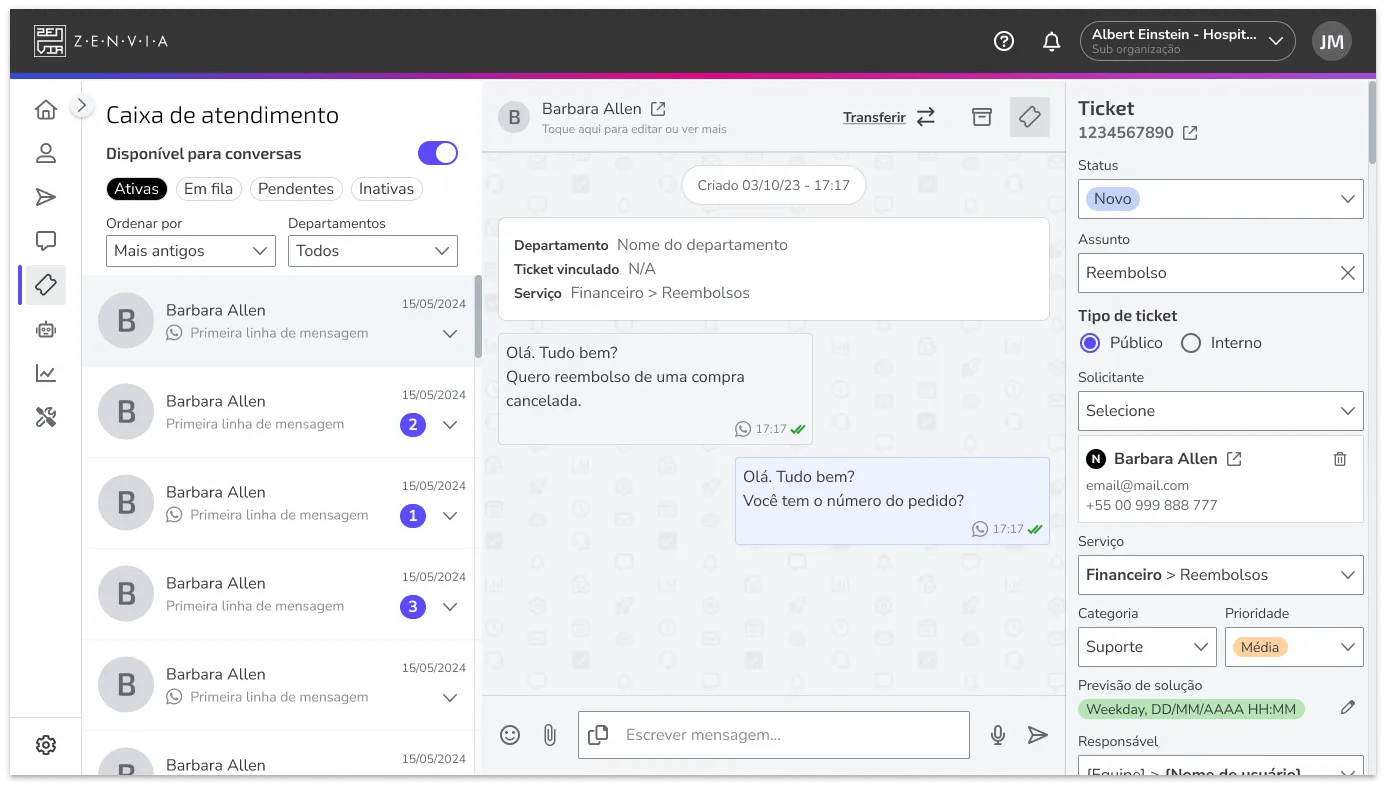This screenshot has width=1386, height=786.
Task: Record audio with the microphone icon
Action: point(997,734)
